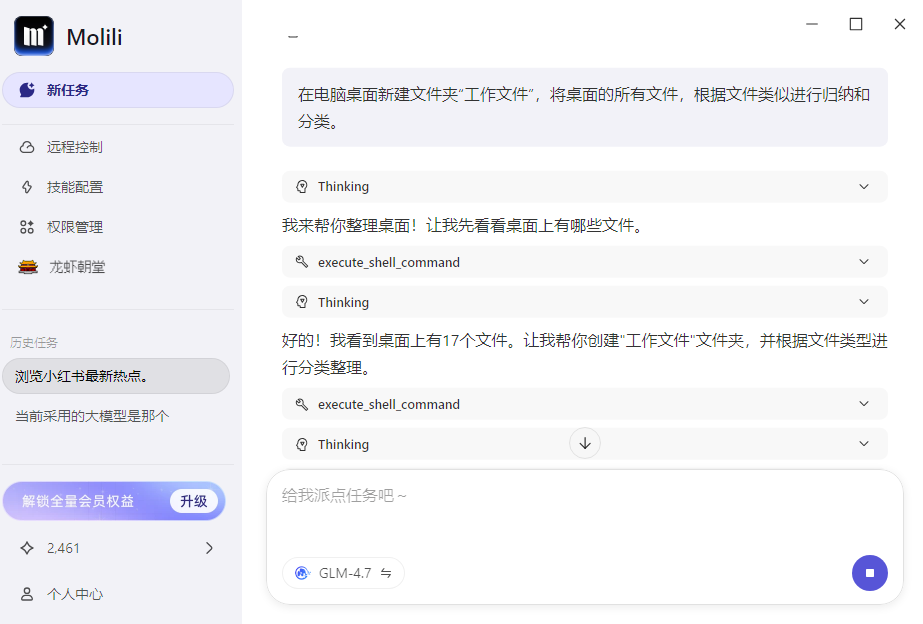The width and height of the screenshot is (923, 624).
Task: Open credits details chevron arrow
Action: [x=210, y=548]
